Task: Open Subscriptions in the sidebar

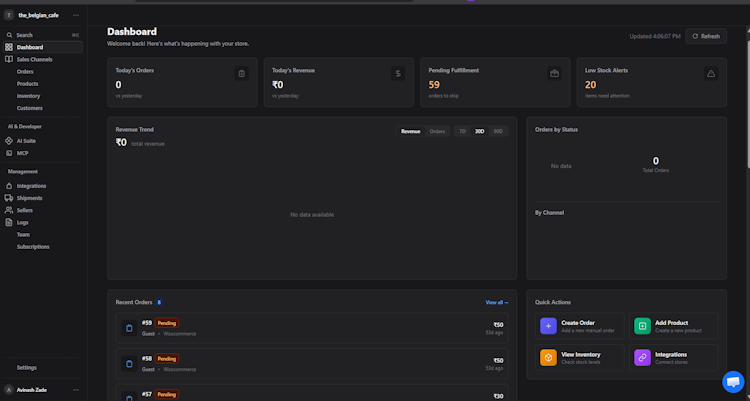Action: (33, 247)
